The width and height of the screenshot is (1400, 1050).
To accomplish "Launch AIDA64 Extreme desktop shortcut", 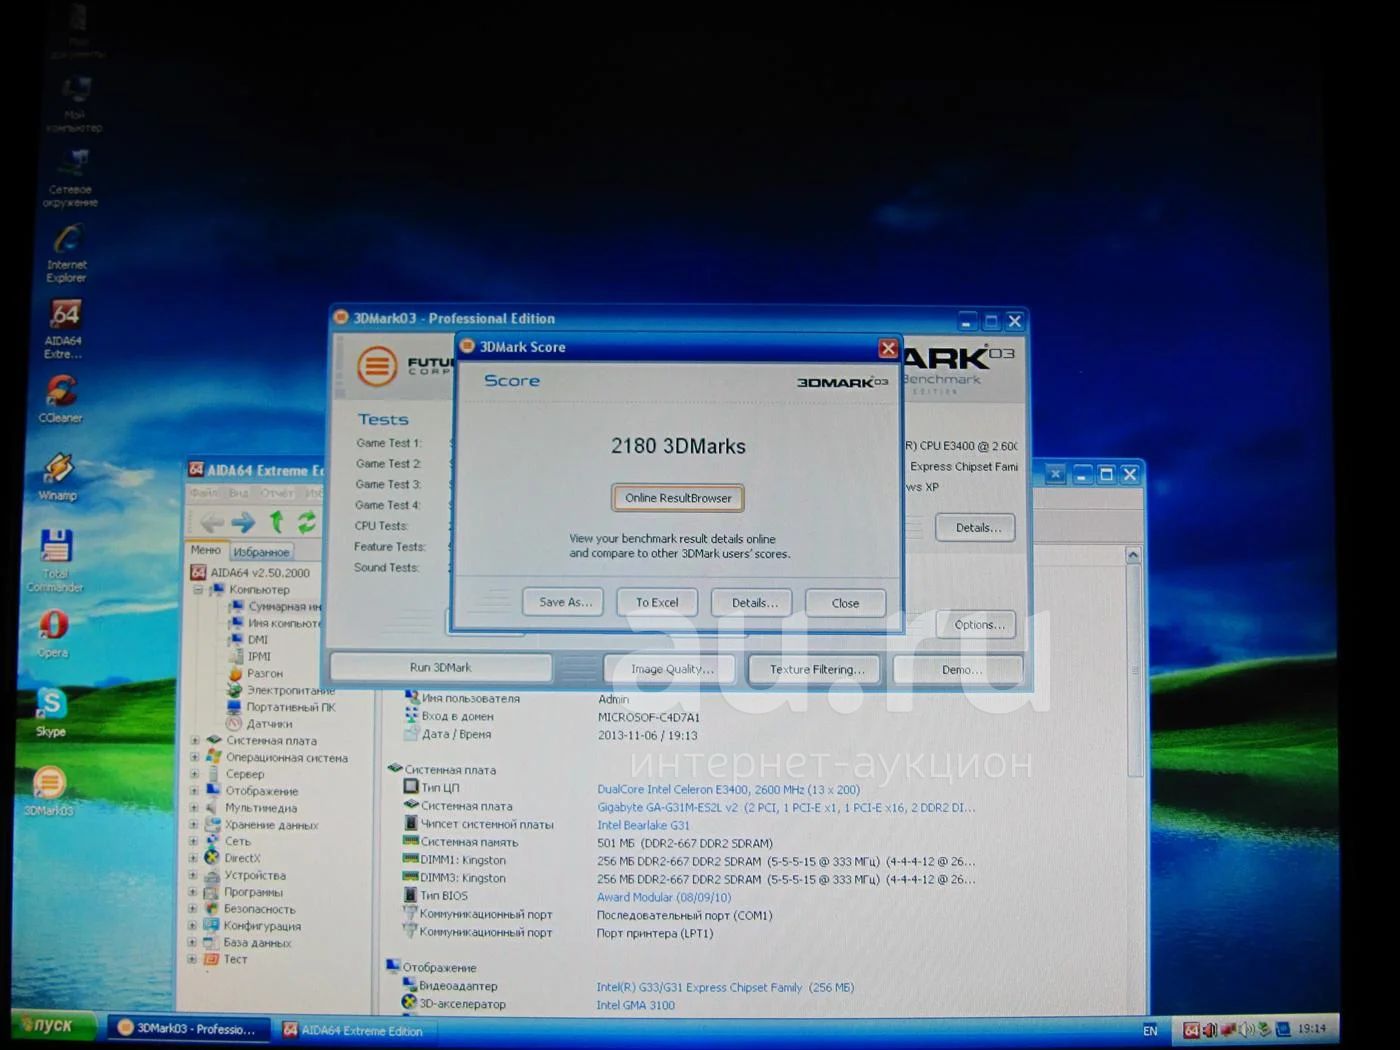I will coord(64,329).
